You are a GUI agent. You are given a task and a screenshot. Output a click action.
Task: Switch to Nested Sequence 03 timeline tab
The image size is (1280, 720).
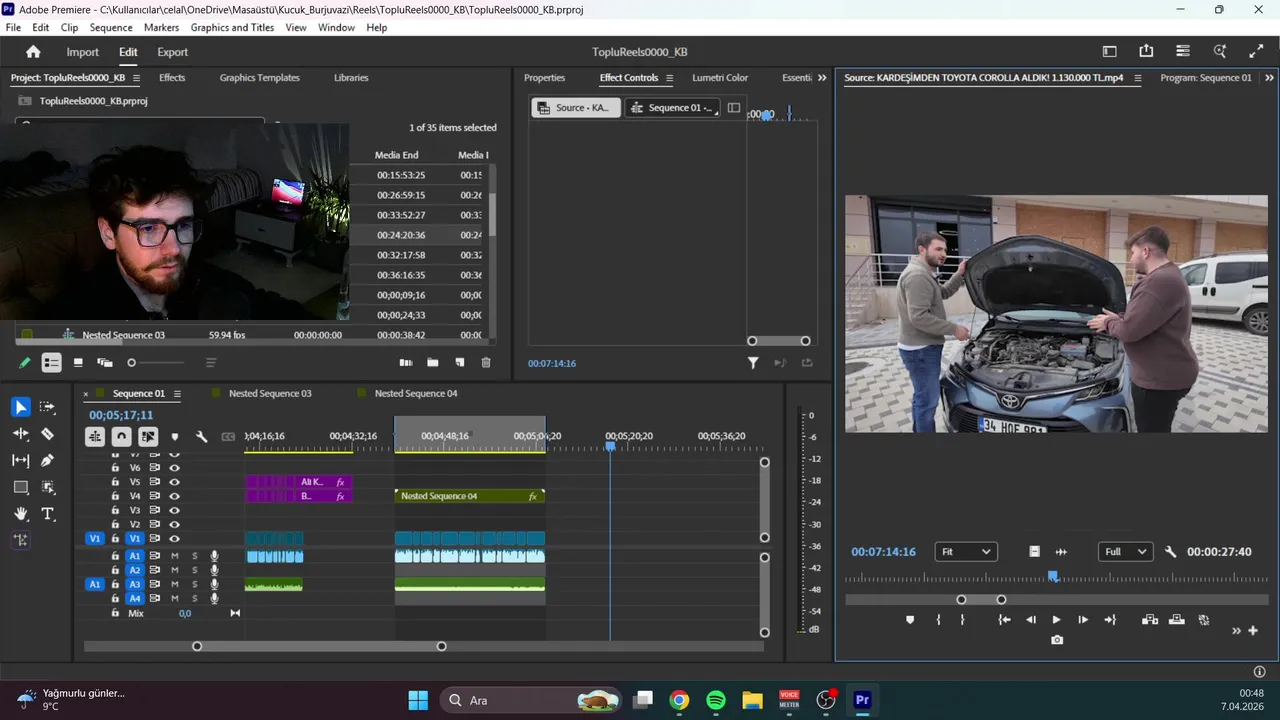click(270, 394)
